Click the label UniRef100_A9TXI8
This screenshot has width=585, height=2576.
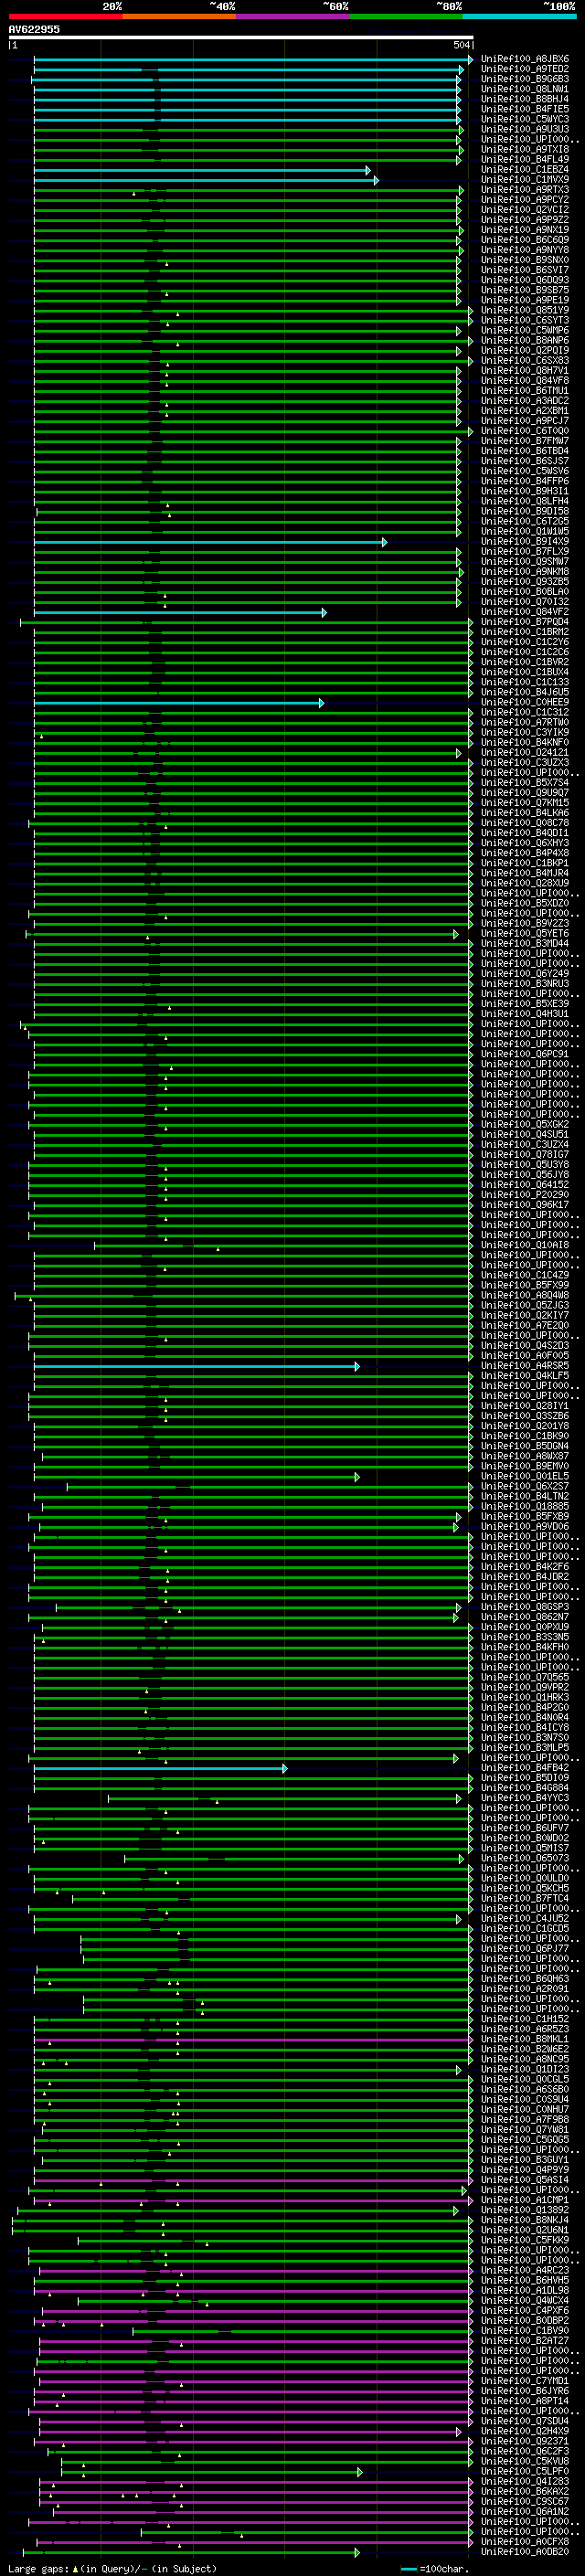tap(525, 149)
